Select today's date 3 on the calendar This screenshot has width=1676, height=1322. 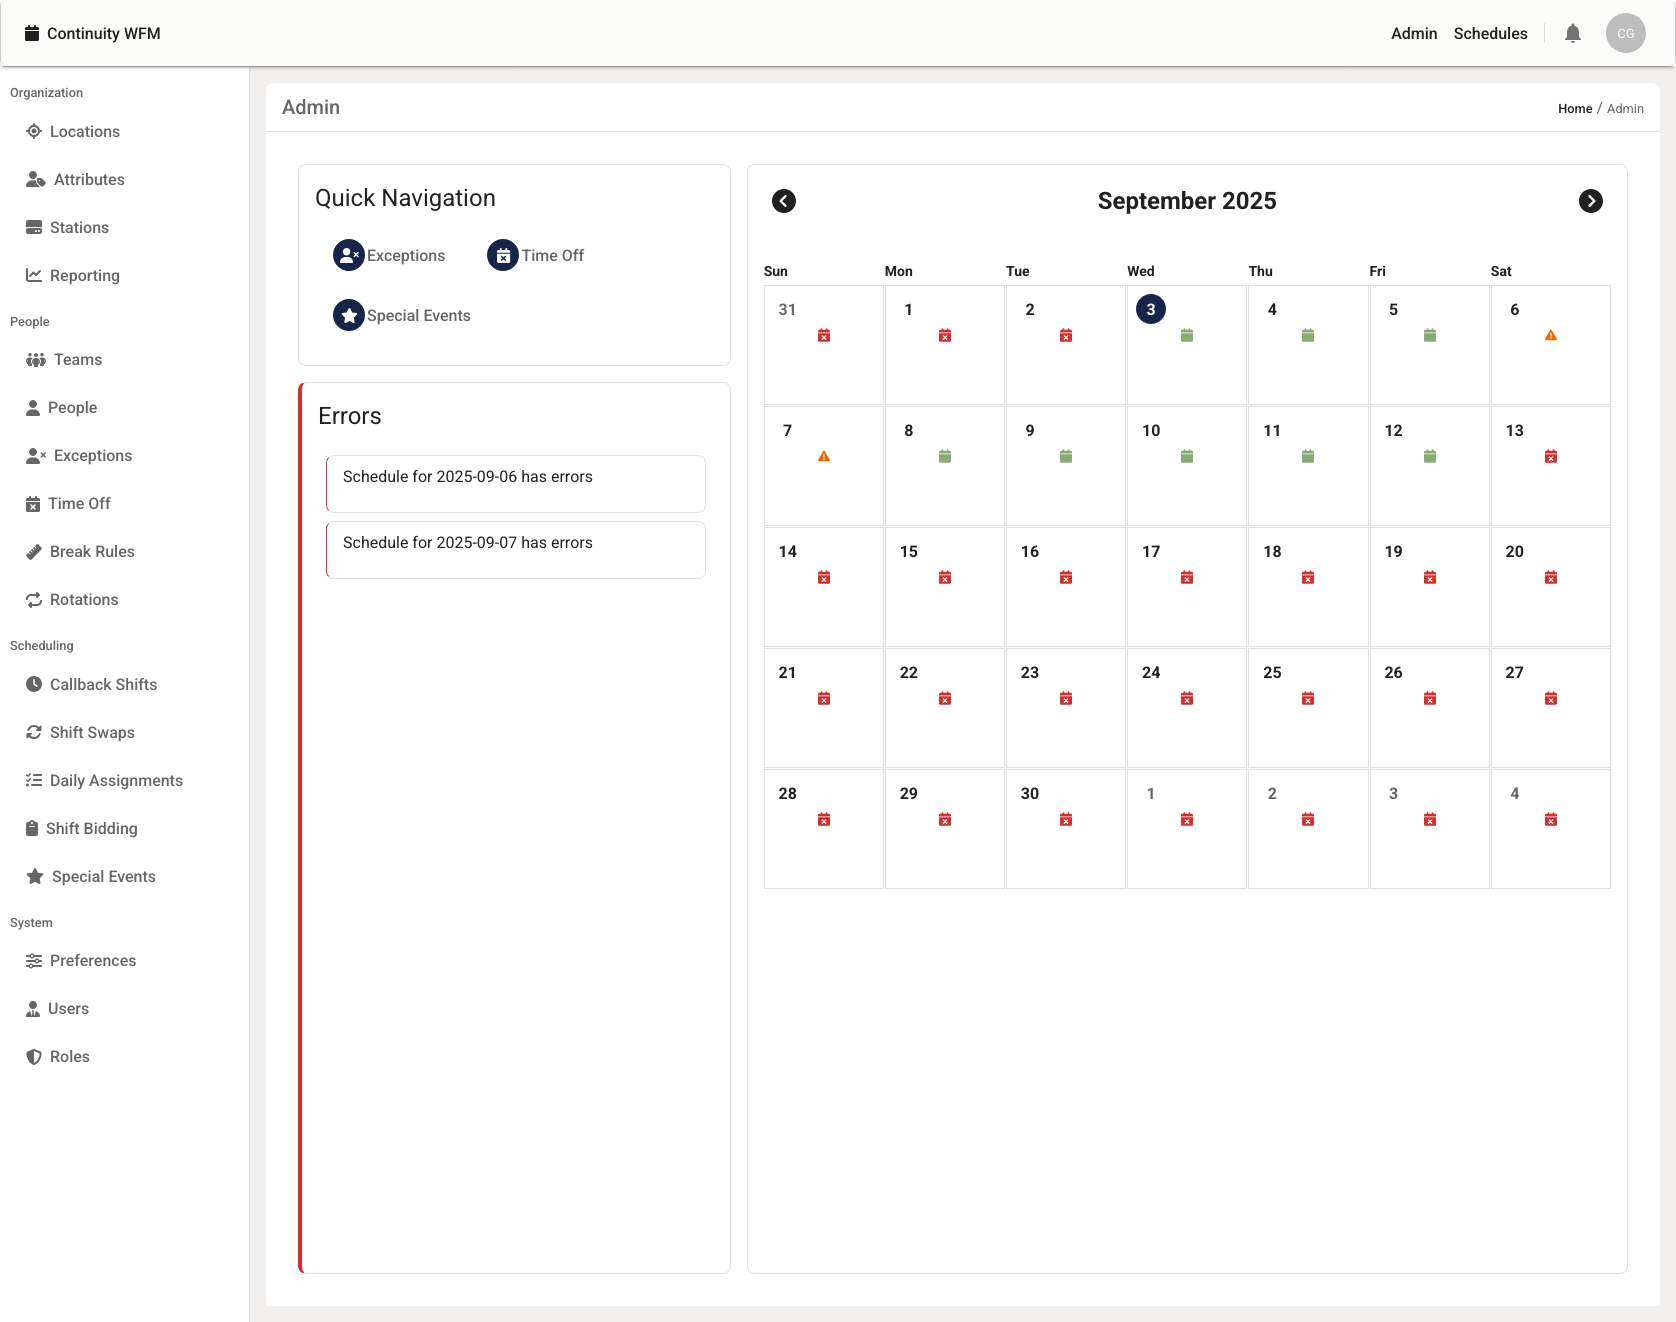[1151, 309]
